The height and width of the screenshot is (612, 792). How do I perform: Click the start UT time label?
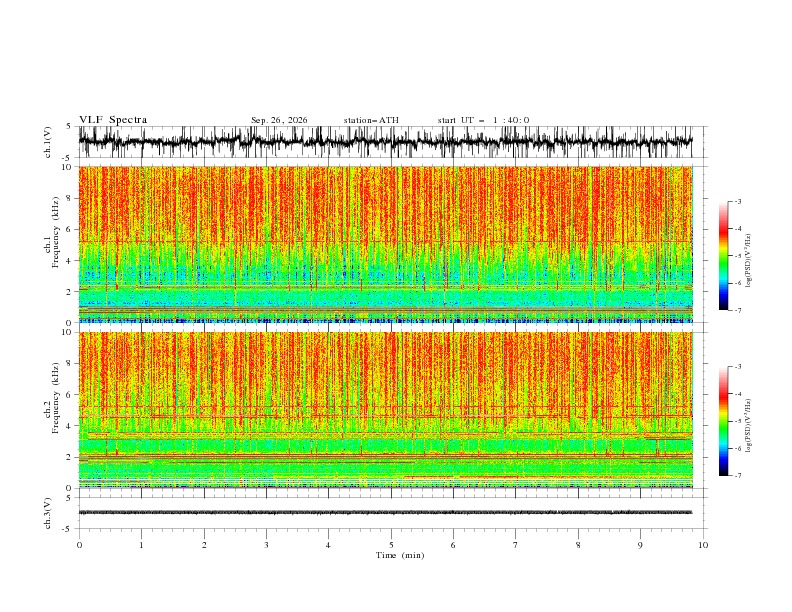tap(483, 120)
